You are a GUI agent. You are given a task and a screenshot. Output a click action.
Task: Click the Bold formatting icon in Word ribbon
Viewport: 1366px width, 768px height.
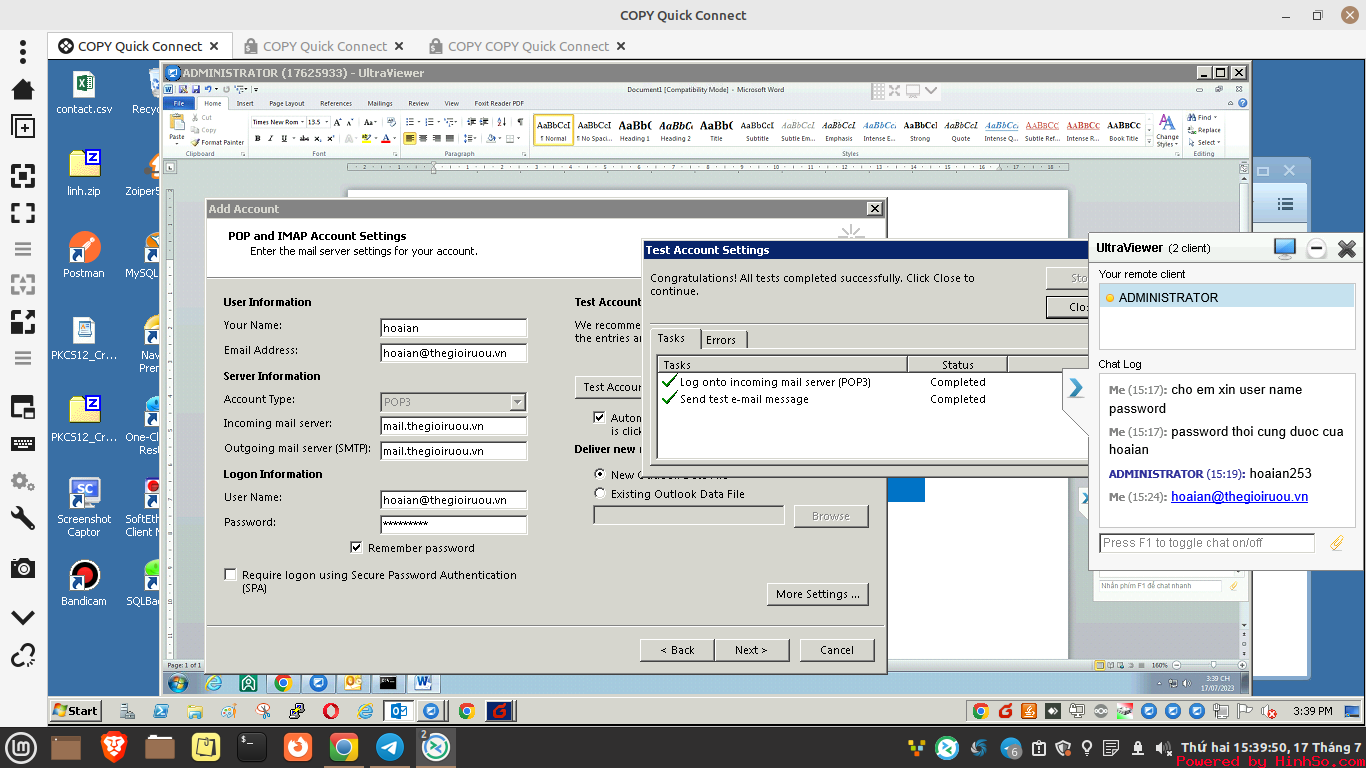click(257, 139)
